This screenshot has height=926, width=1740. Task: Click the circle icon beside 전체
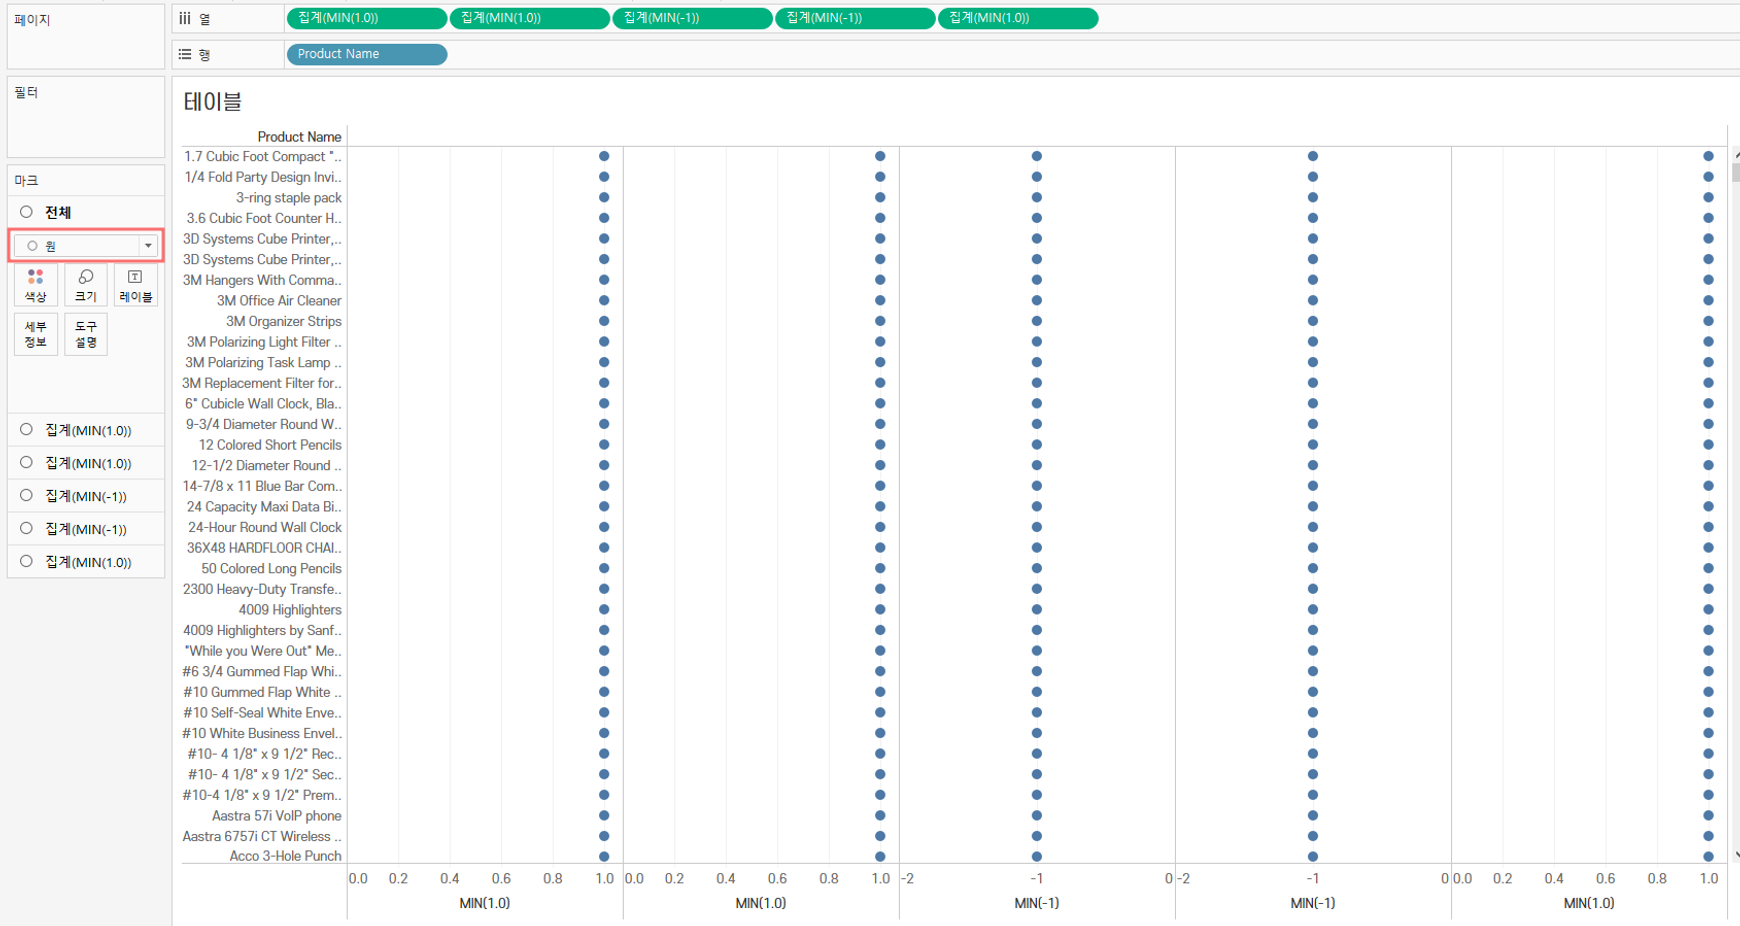27,212
